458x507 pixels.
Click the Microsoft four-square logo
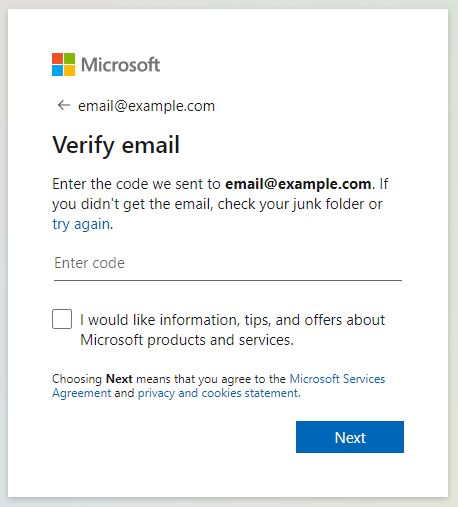63,64
